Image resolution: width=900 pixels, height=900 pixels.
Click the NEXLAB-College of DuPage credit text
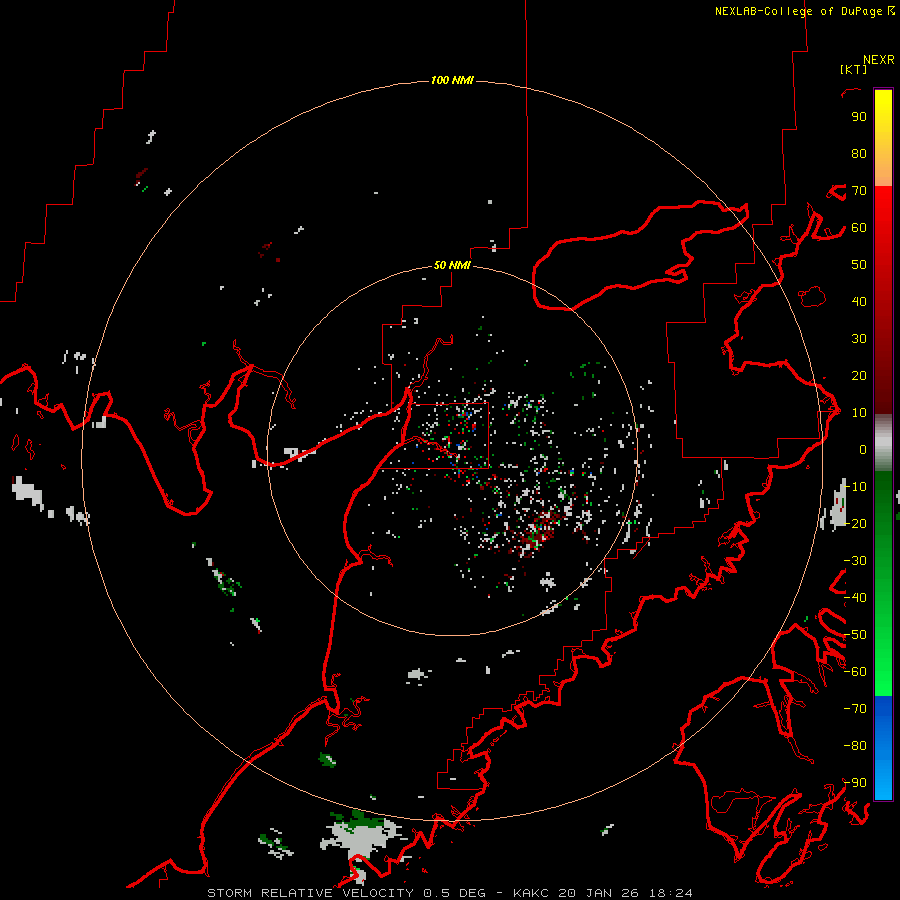[805, 11]
